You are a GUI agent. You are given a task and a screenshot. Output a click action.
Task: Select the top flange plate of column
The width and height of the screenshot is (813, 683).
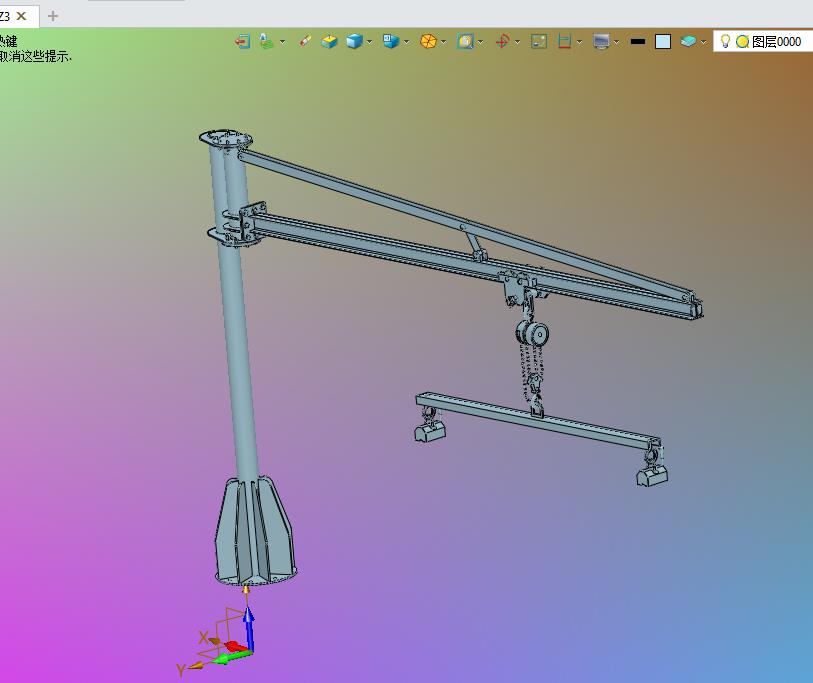pos(226,138)
